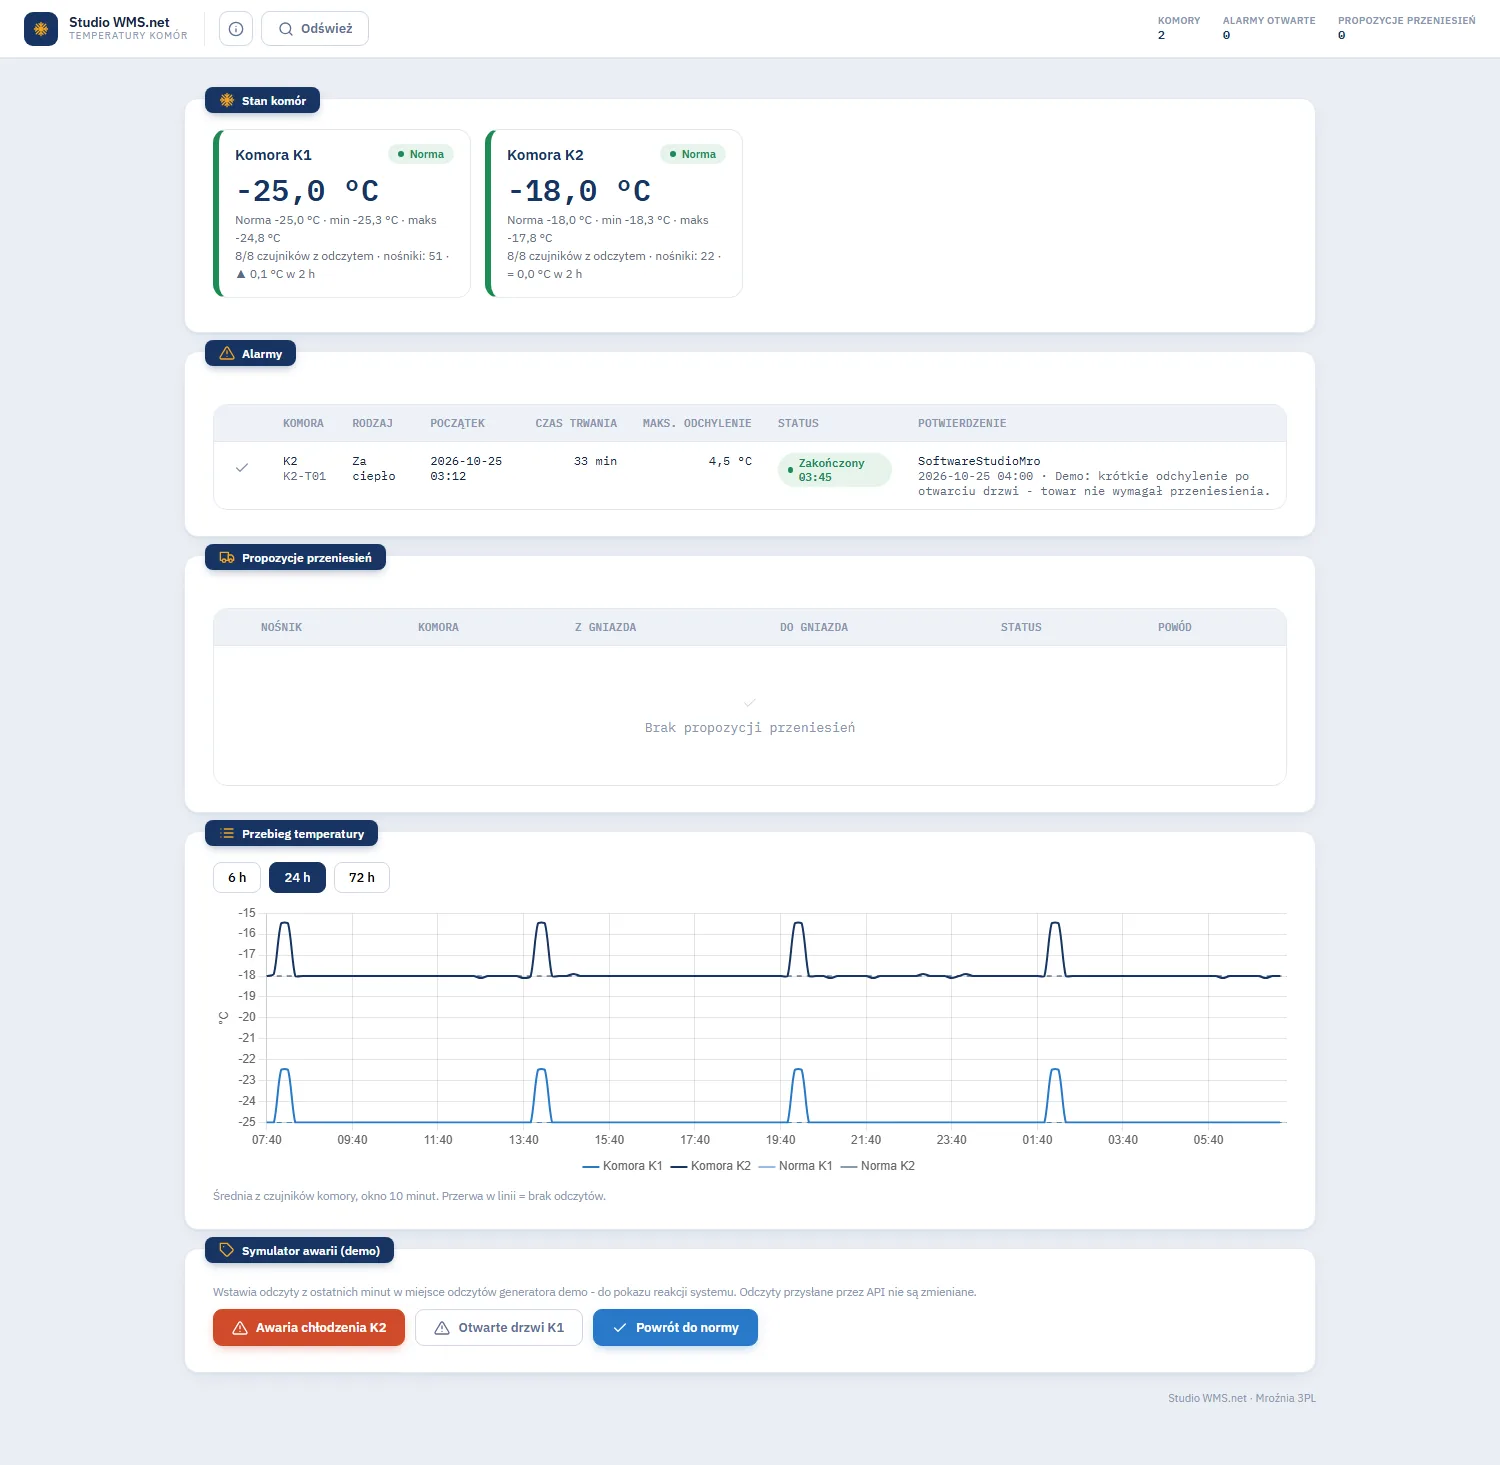Toggle the Norma K2 legend series
Screen dimensions: 1500x1465
(877, 1166)
